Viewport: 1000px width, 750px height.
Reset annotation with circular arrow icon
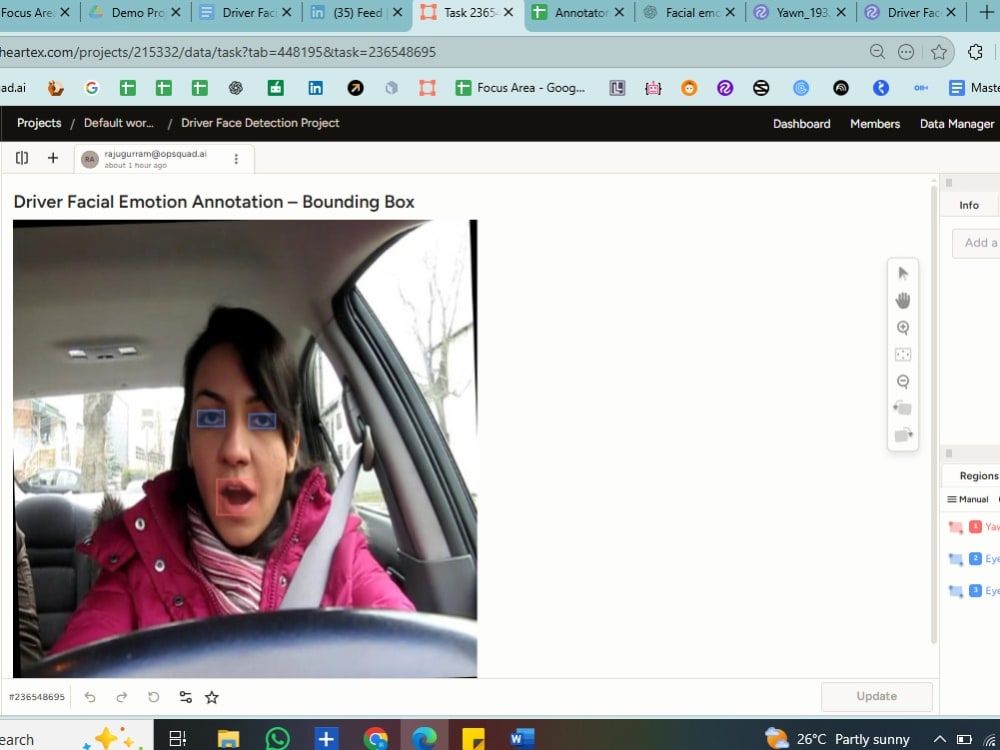point(154,697)
